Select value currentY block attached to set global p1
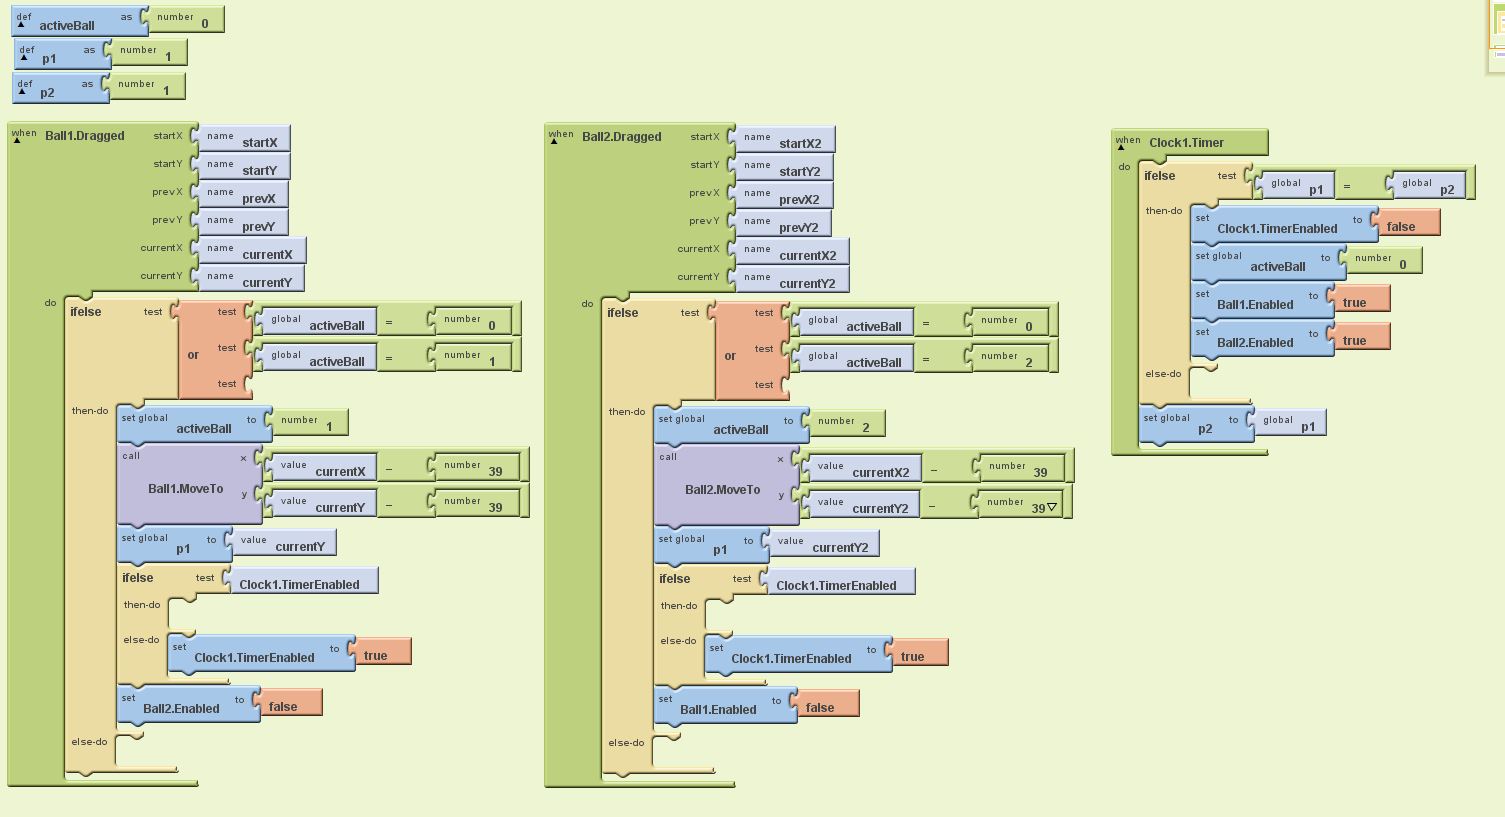1505x817 pixels. (x=281, y=543)
